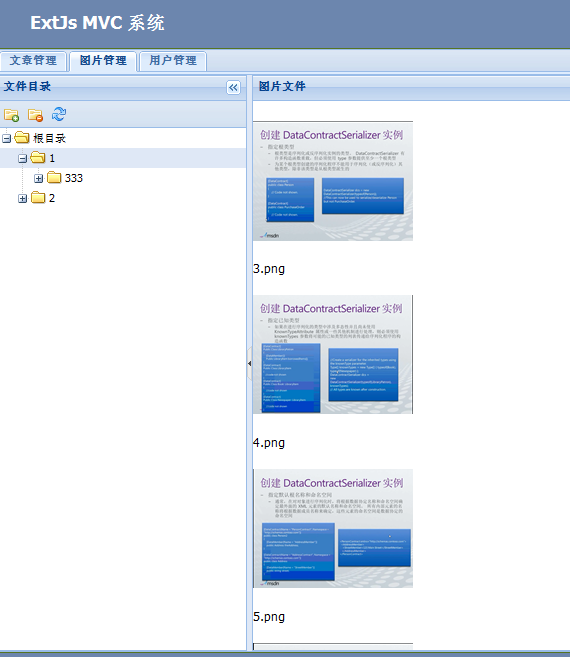Select folder named 333 in tree
Screen dimensions: 570x657
(74, 178)
